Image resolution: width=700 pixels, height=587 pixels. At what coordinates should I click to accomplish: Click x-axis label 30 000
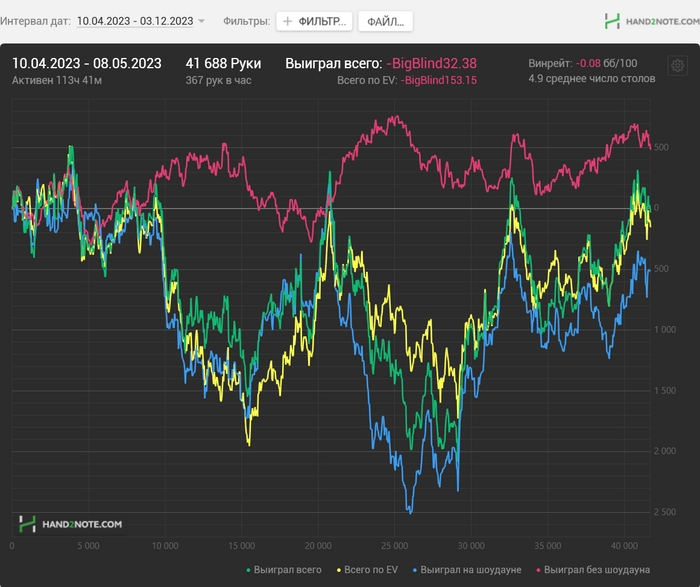(x=471, y=545)
